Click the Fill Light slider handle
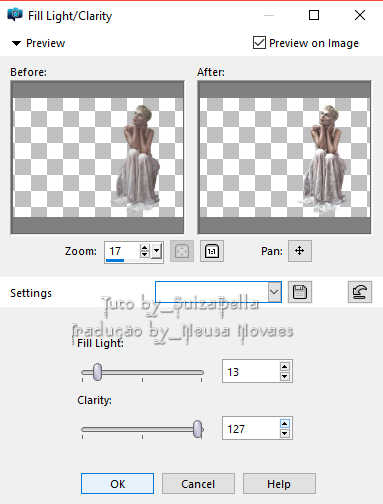The image size is (383, 504). pyautogui.click(x=97, y=372)
